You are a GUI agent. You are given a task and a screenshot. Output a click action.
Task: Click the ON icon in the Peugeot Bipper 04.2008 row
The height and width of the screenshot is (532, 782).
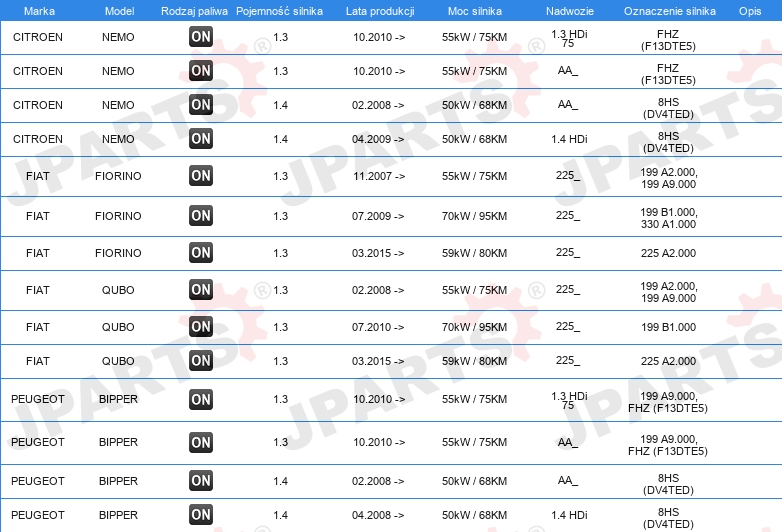[x=201, y=515]
